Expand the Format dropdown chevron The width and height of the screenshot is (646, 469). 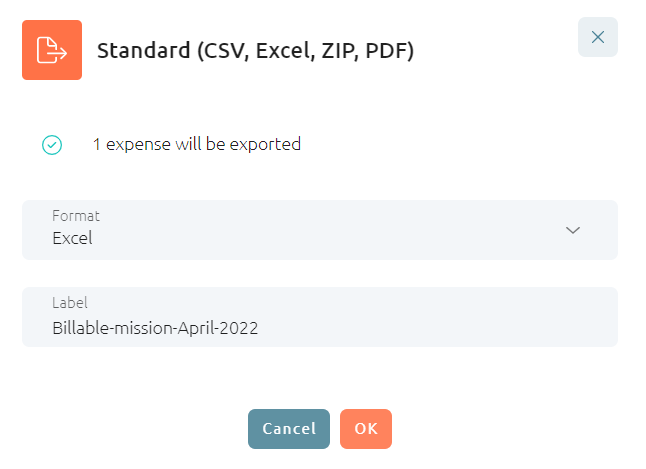[573, 230]
